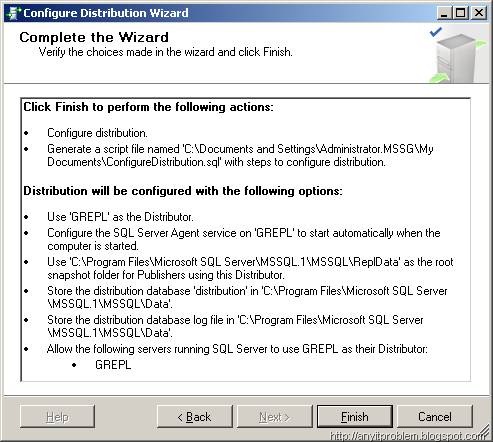Click the ConfigureDistribution.sql script file line
The width and height of the screenshot is (493, 442).
(240, 155)
